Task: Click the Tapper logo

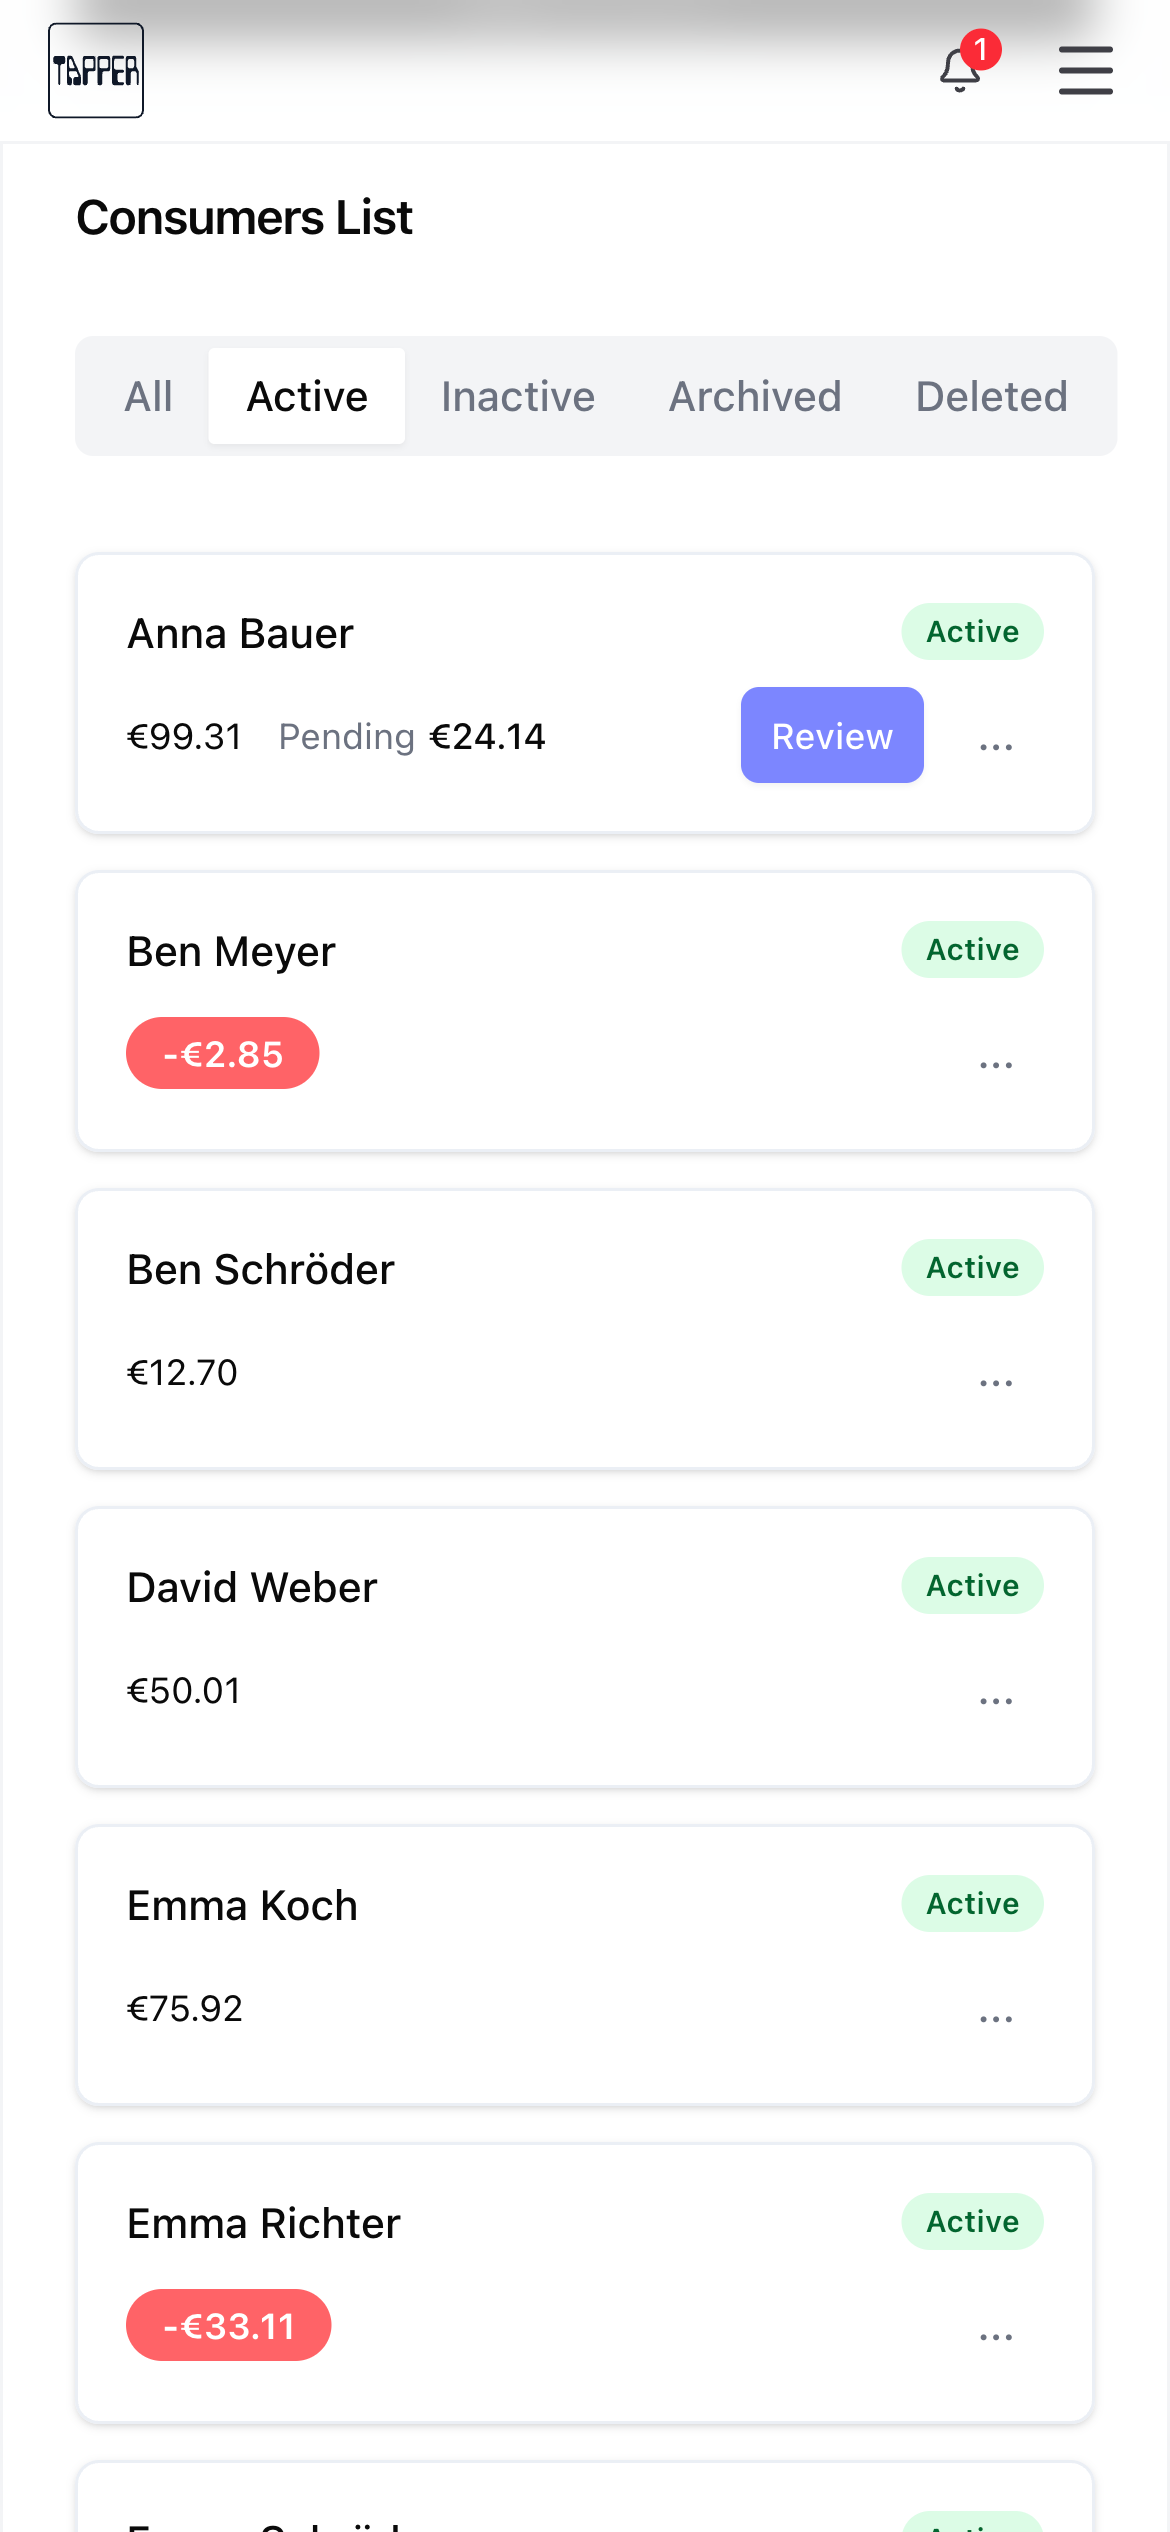Action: (x=96, y=70)
